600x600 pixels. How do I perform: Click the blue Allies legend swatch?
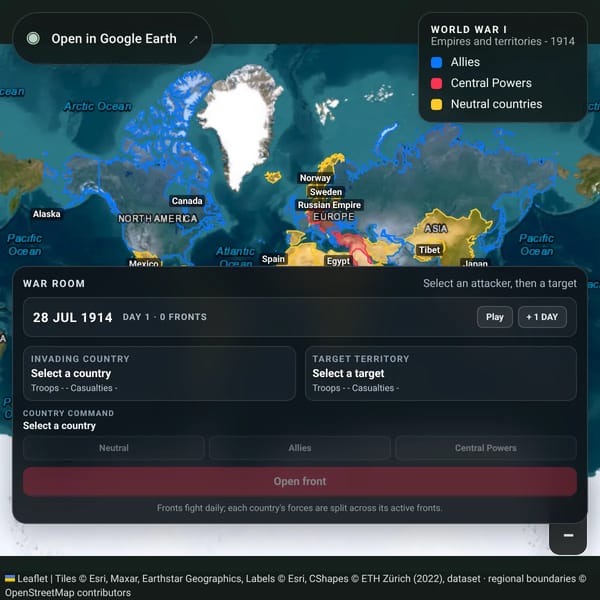coord(437,62)
